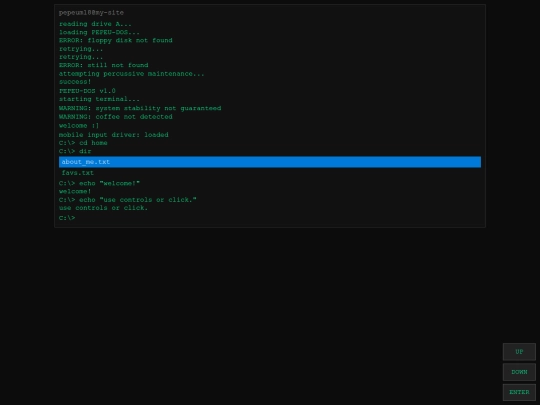
Task: Open the favs.txt file entry
Action: pos(270,173)
